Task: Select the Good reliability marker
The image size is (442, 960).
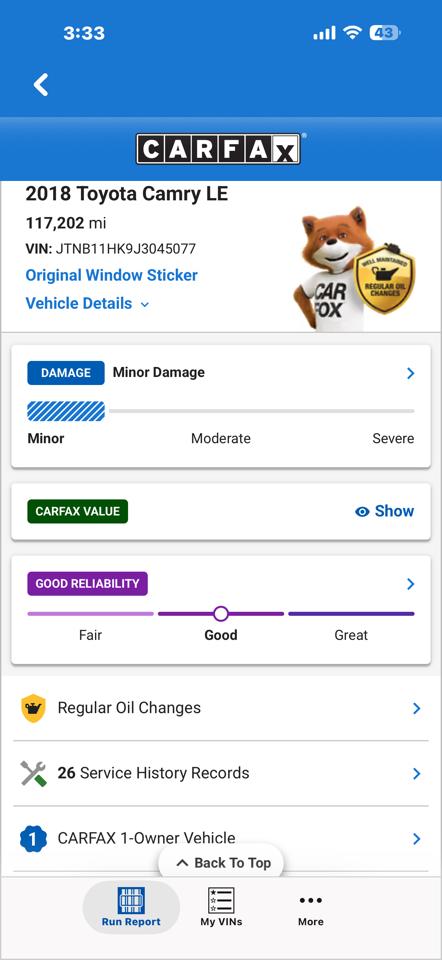Action: [x=221, y=613]
